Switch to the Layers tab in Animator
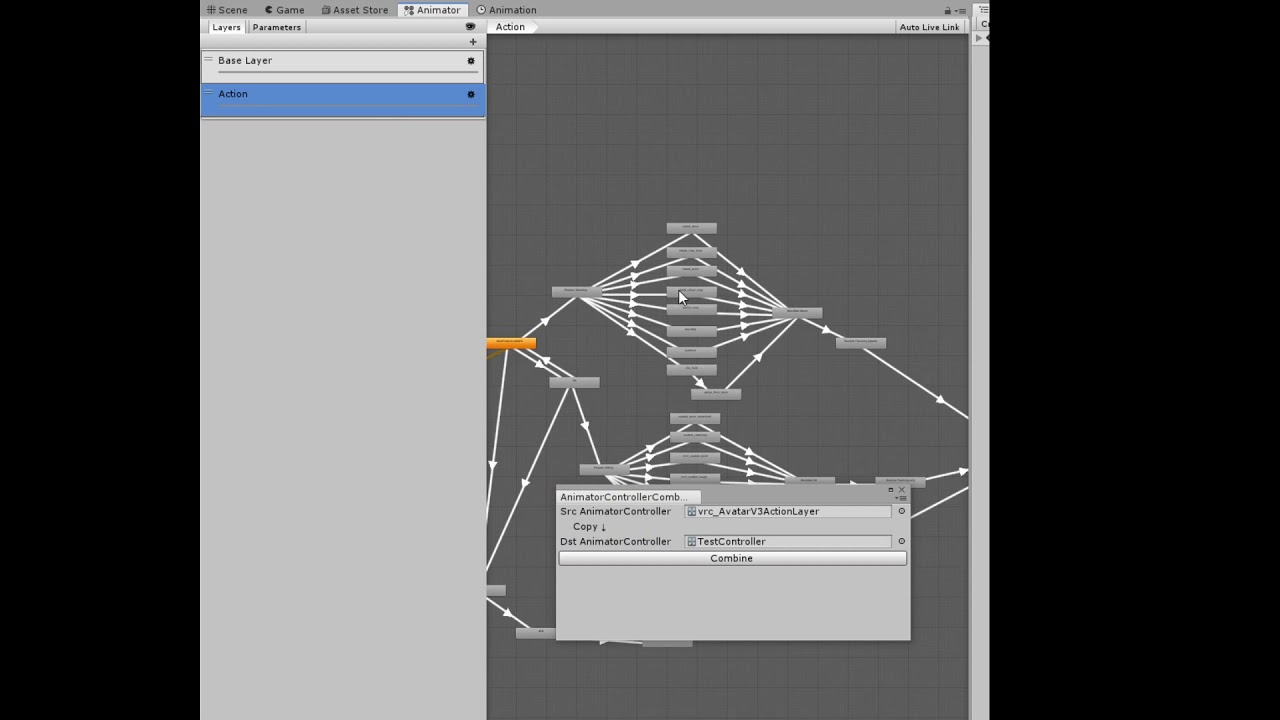This screenshot has height=720, width=1280. click(226, 27)
